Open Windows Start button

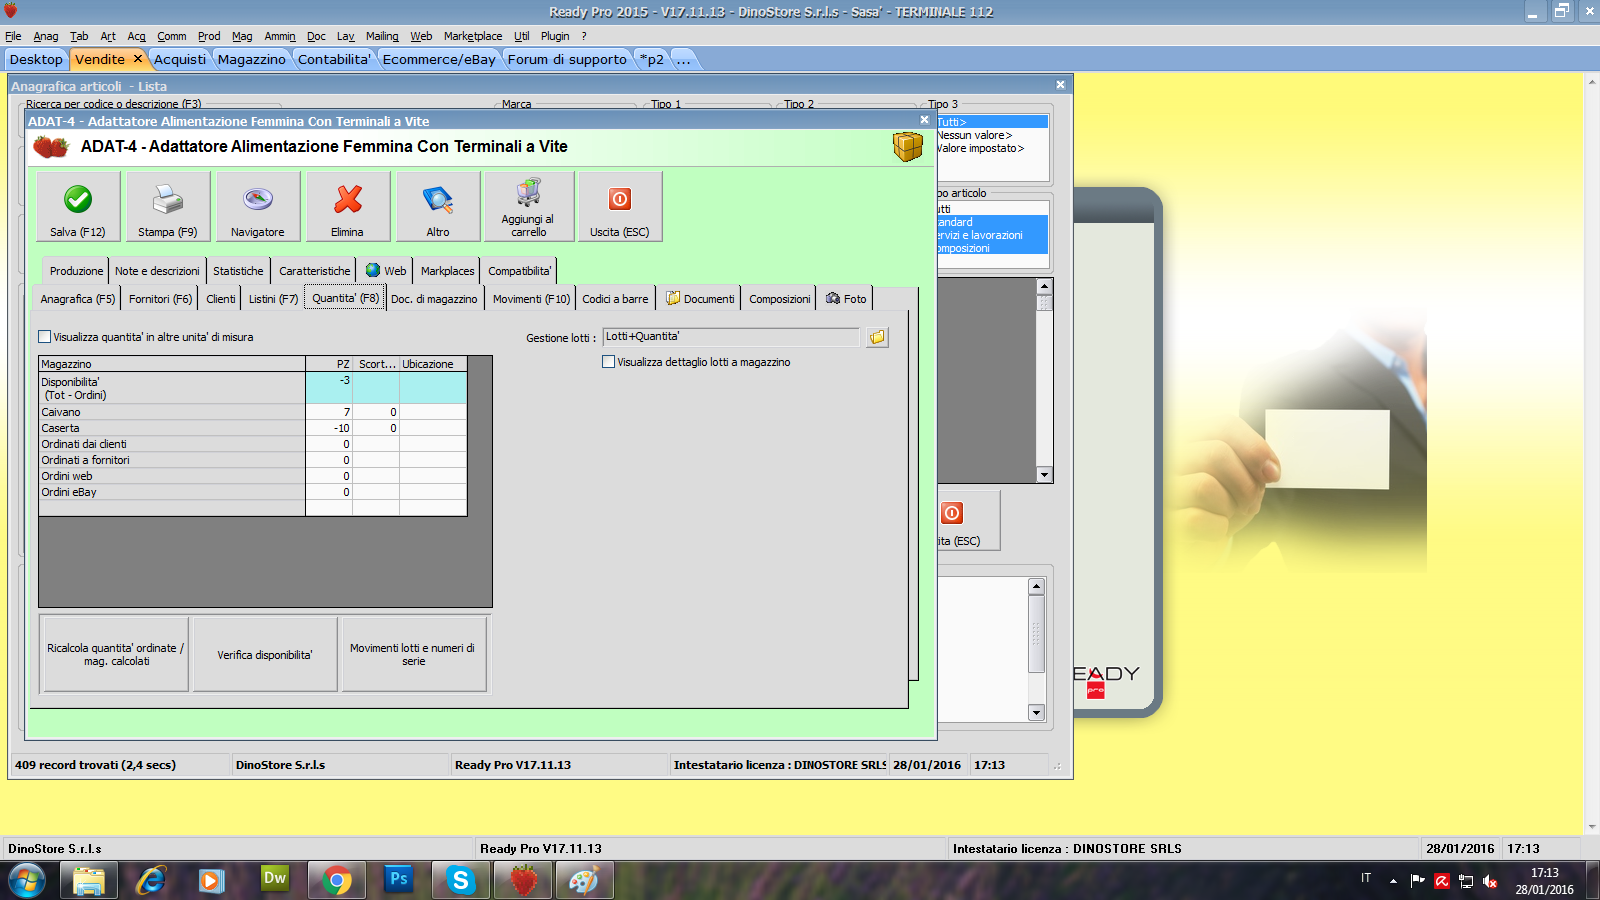pyautogui.click(x=27, y=880)
